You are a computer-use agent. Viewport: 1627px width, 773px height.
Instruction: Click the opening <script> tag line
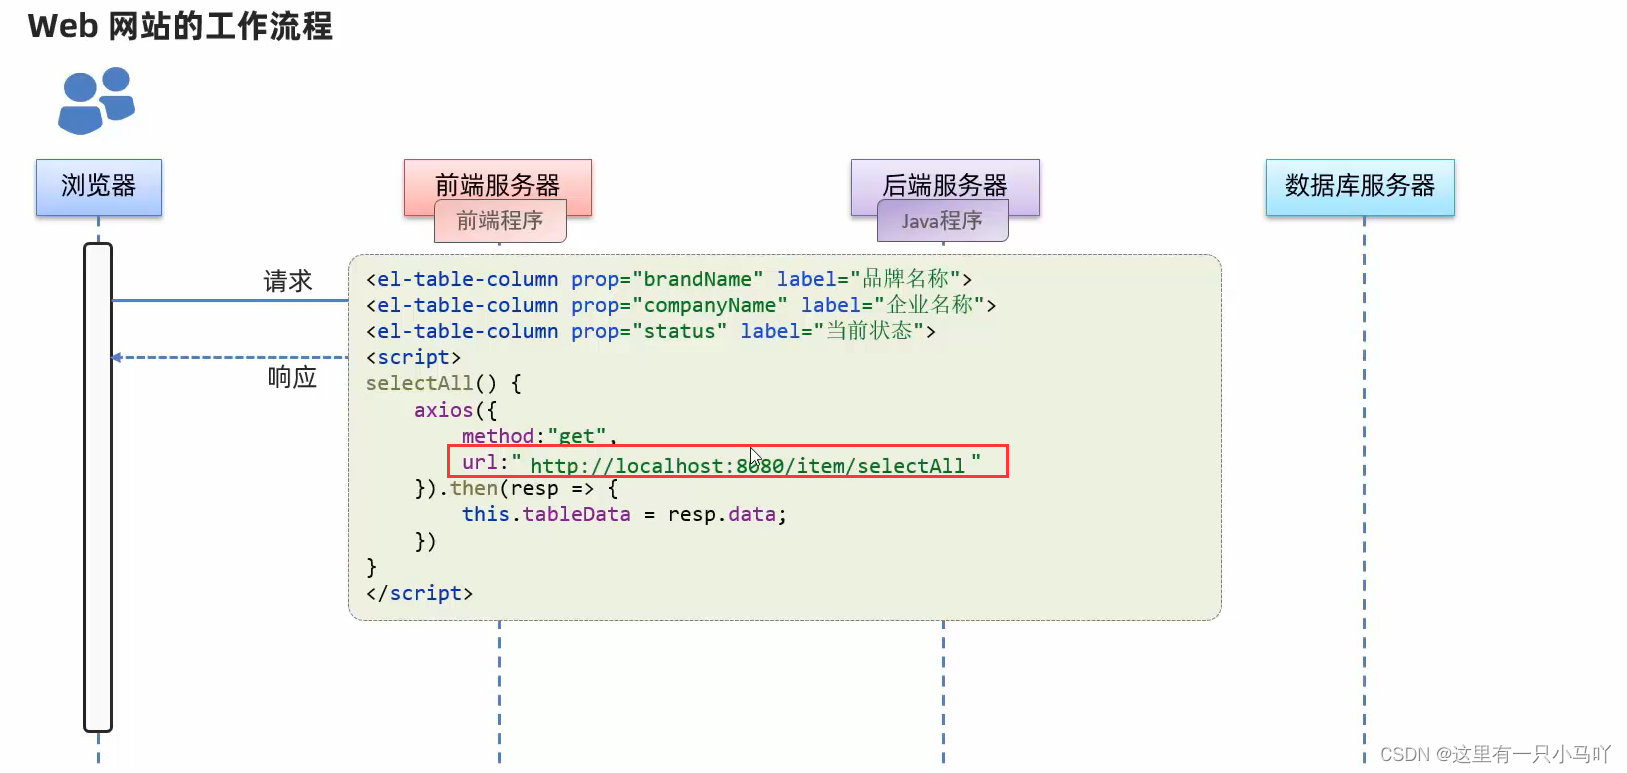pos(413,357)
